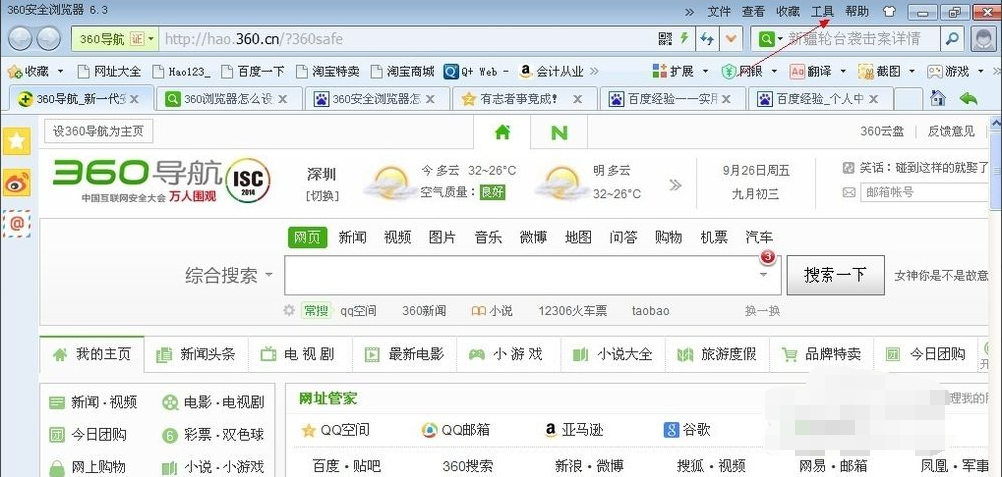
Task: Click the 切换 city link
Action: 322,196
